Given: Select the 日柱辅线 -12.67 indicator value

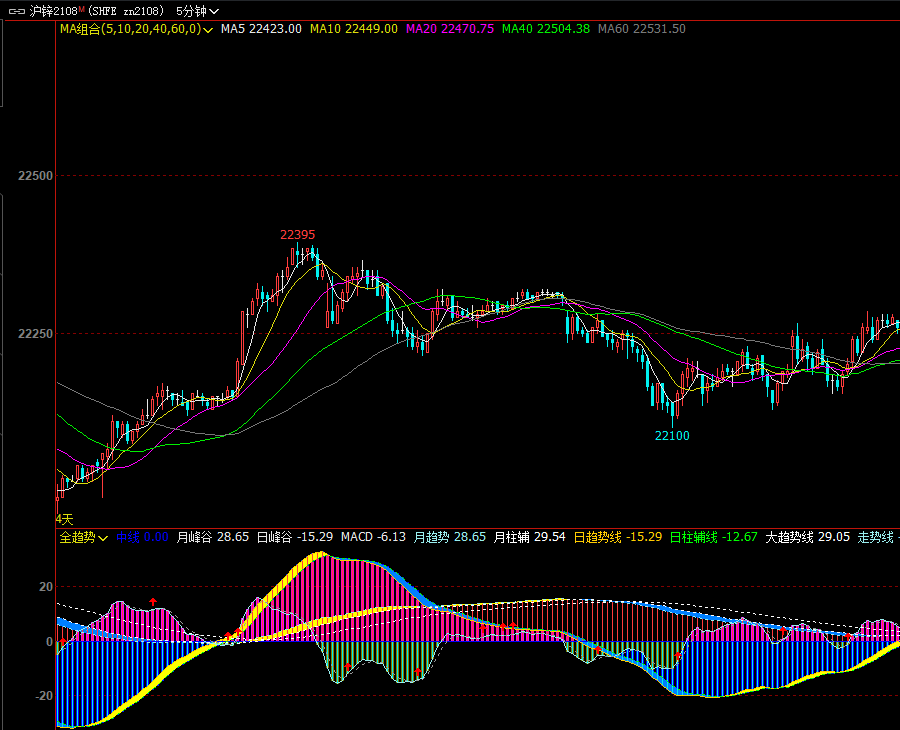Looking at the screenshot, I should (713, 537).
